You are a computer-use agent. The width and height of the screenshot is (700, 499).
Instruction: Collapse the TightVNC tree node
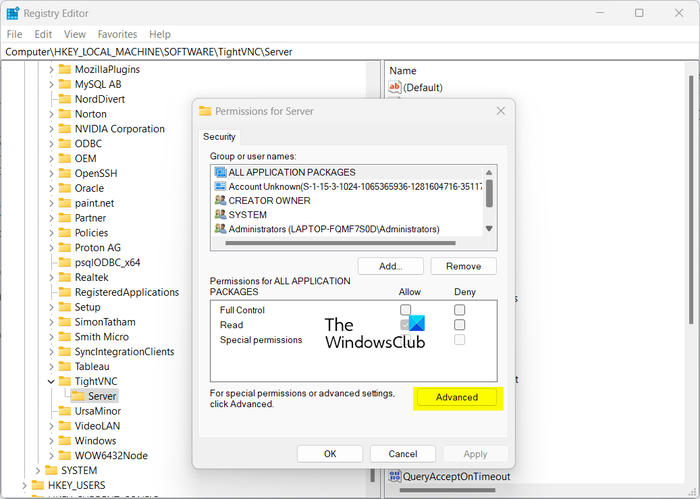click(x=51, y=381)
